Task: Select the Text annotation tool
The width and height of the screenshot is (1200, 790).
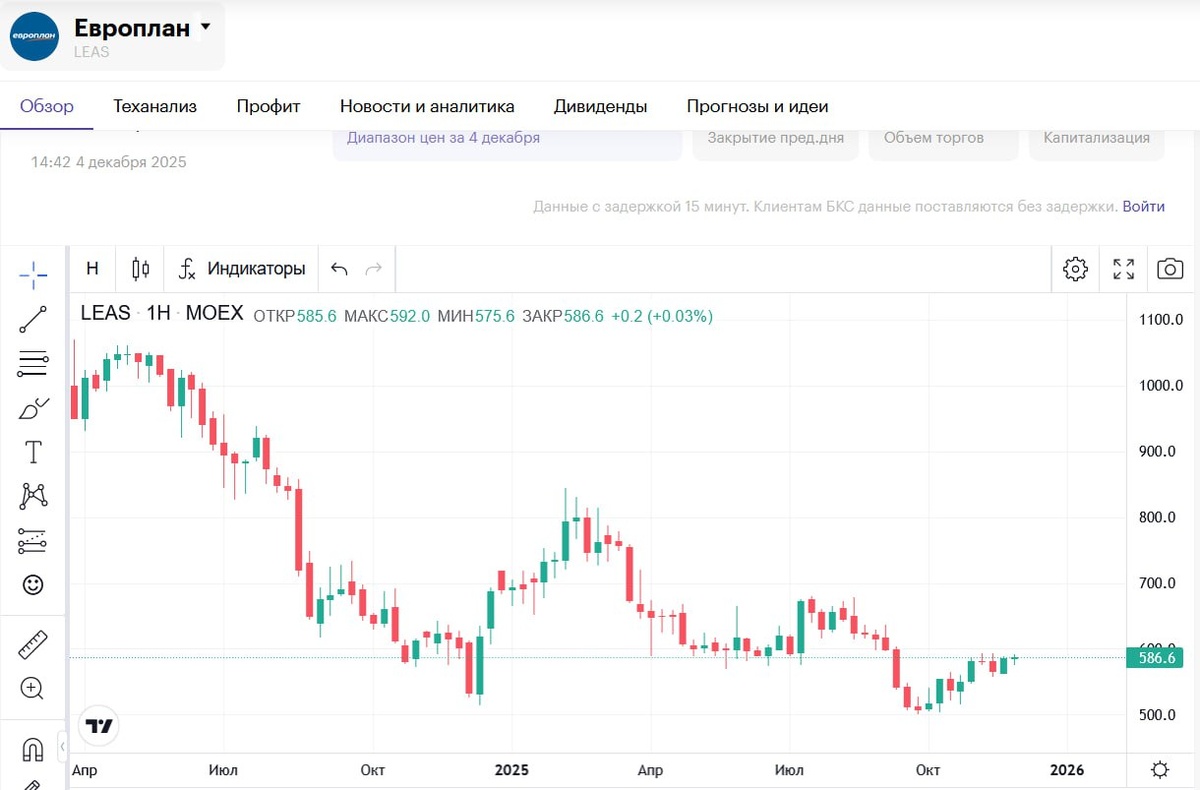Action: coord(33,452)
